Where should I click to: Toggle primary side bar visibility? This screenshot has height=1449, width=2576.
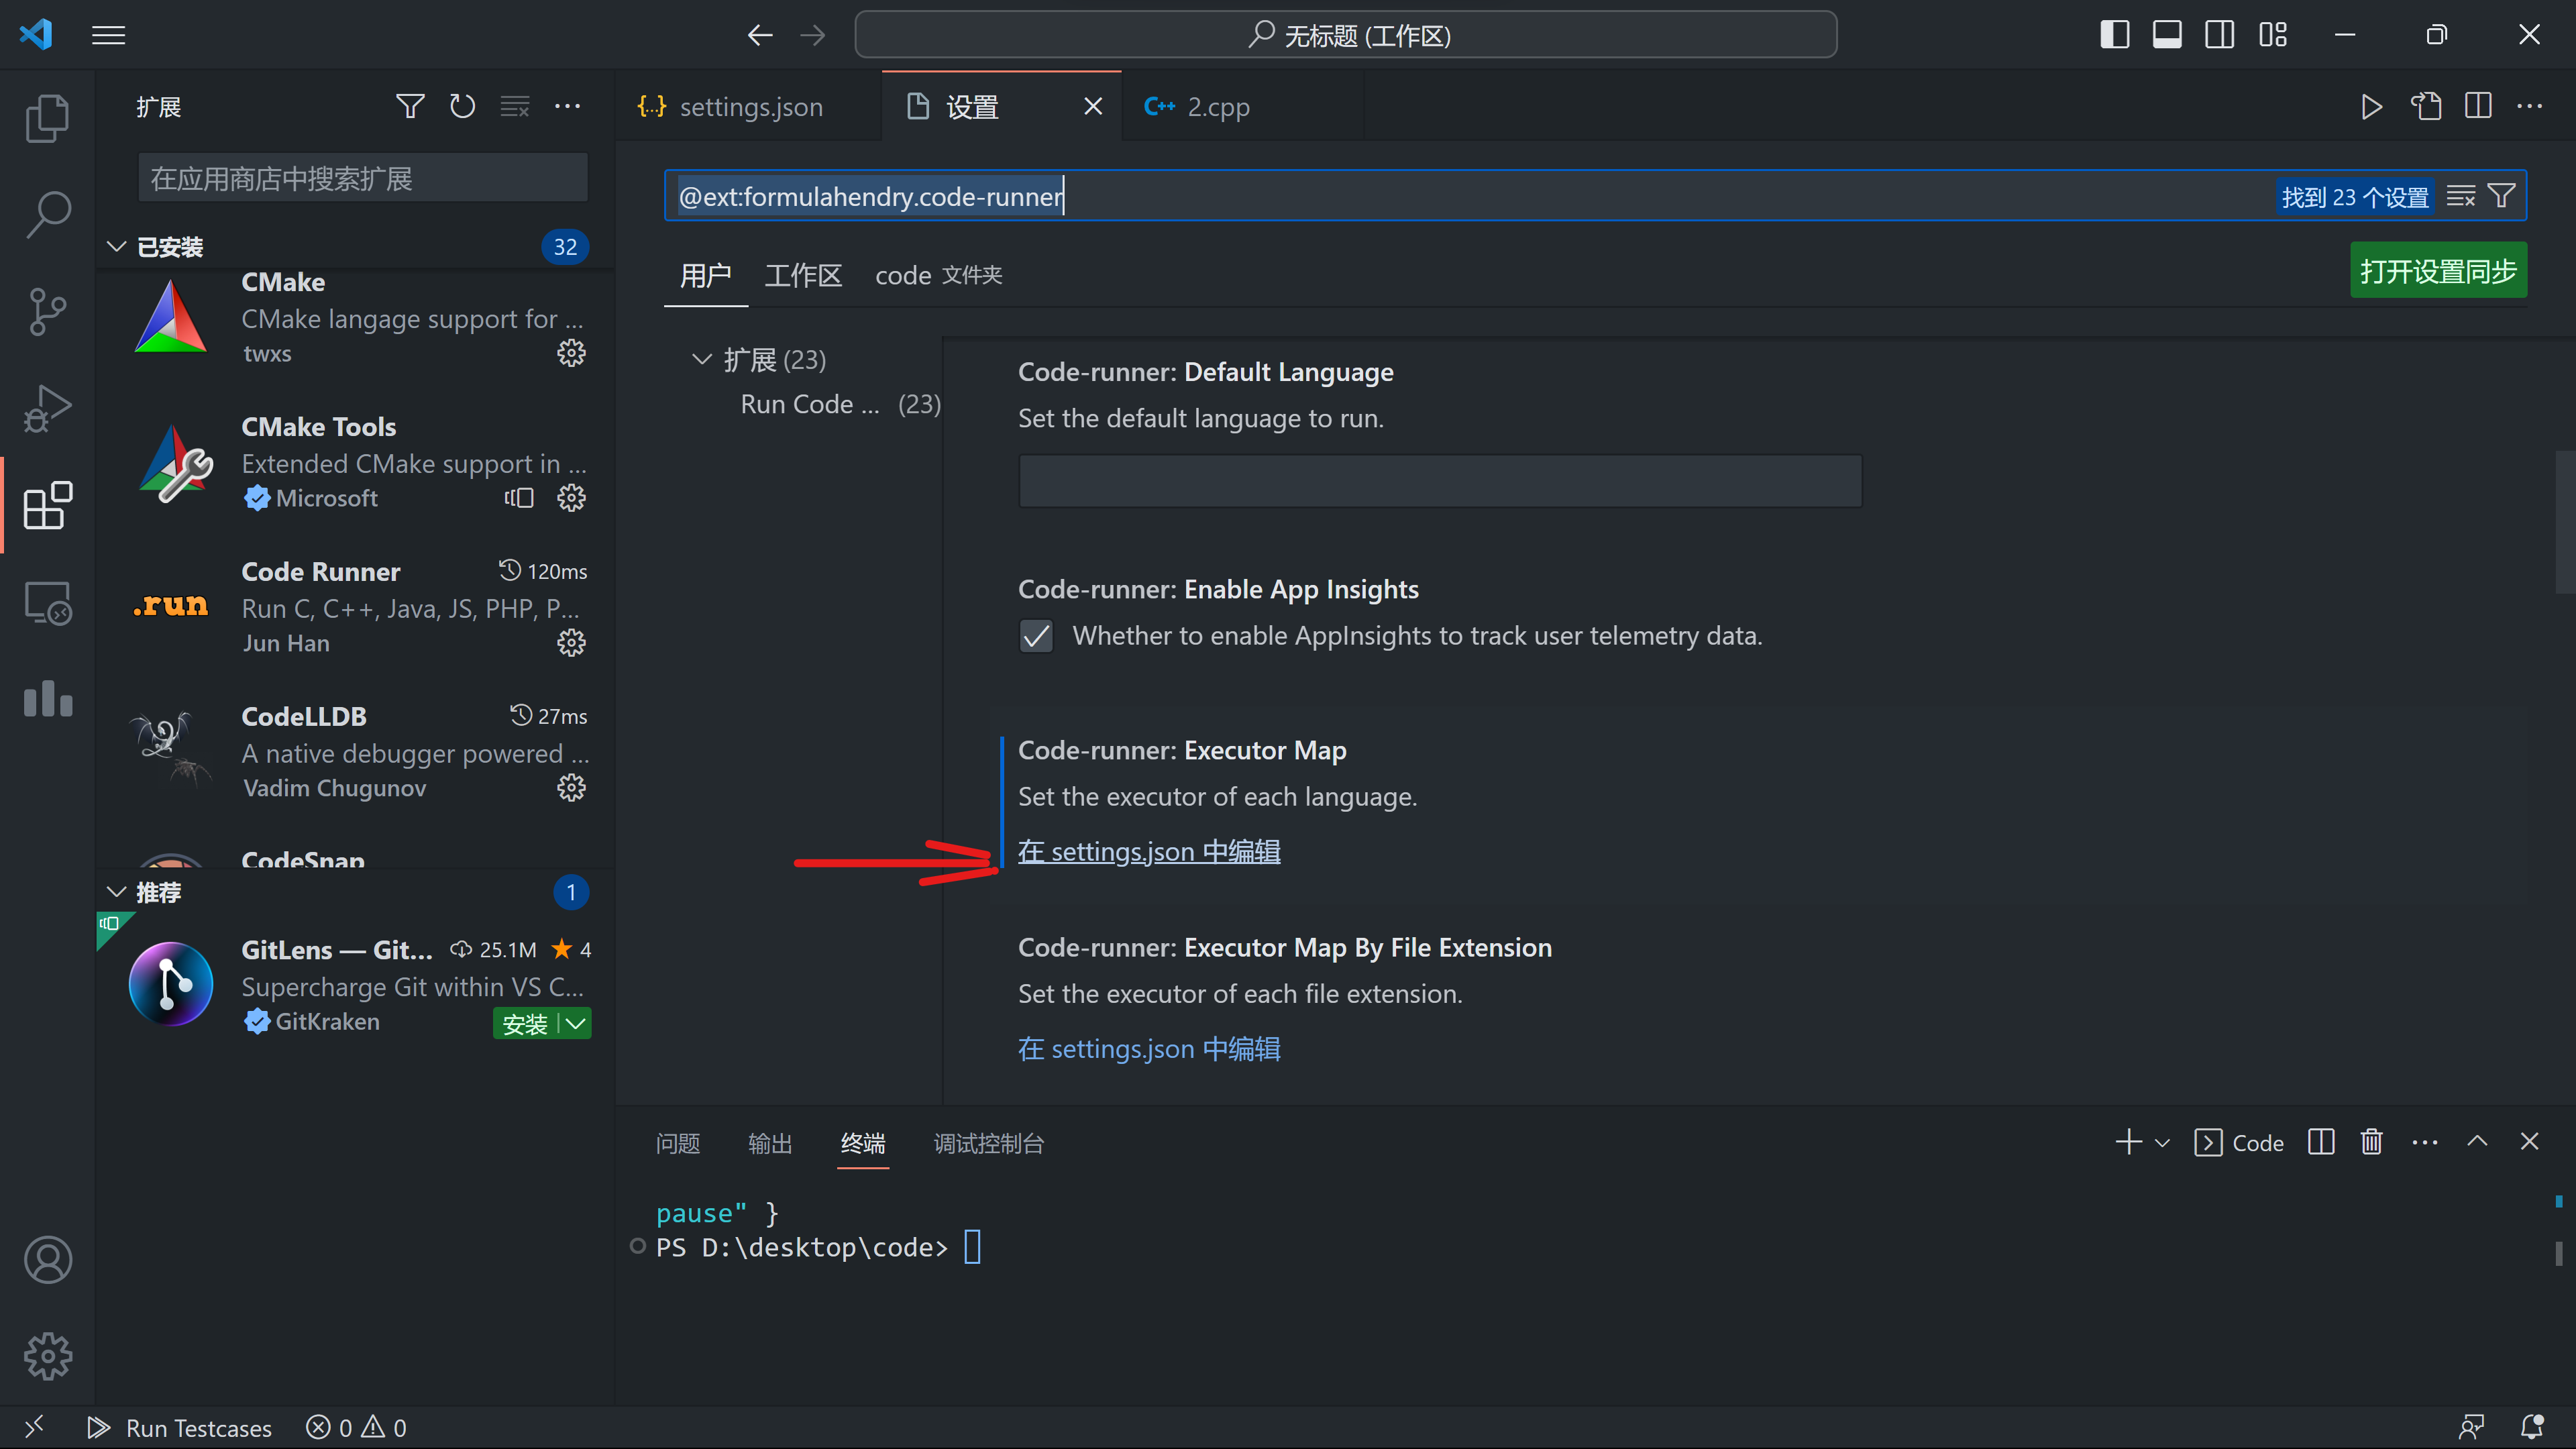pos(2114,36)
